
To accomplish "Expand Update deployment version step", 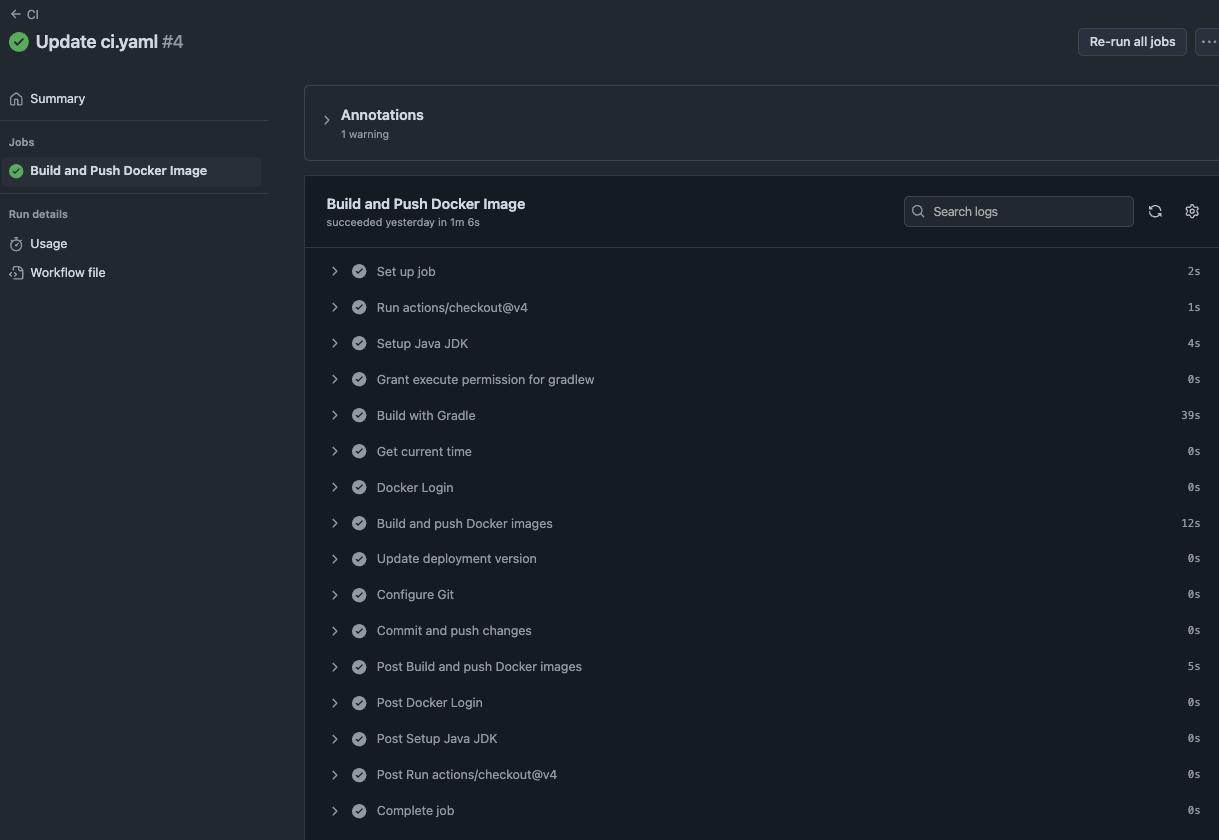I will click(335, 559).
